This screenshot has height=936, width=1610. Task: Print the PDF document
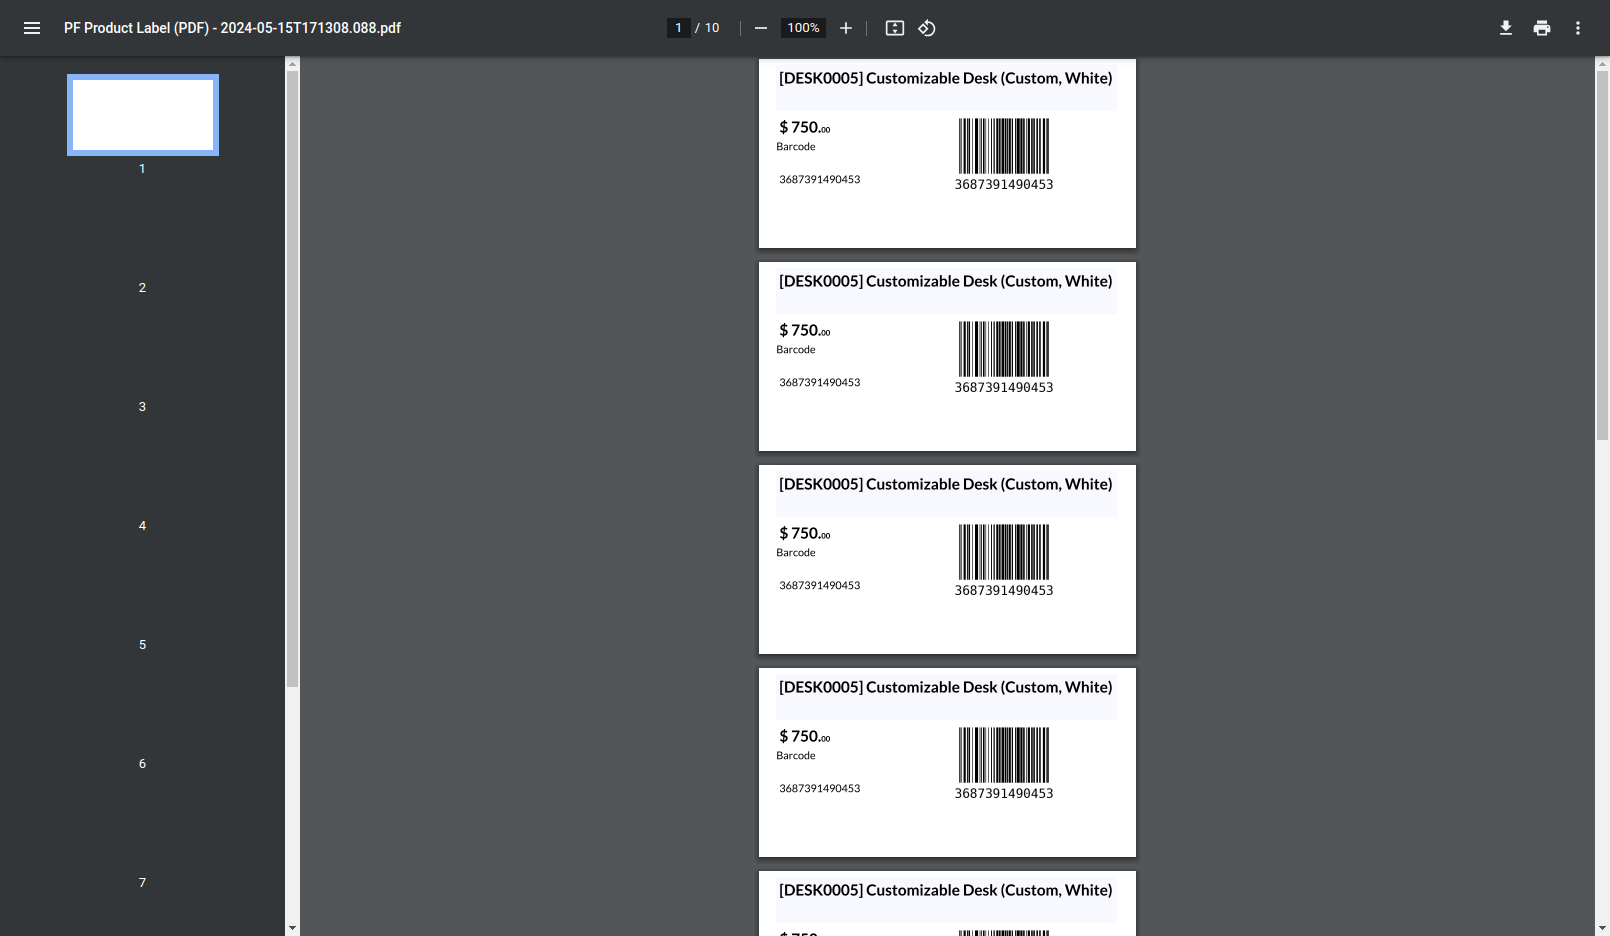point(1541,28)
